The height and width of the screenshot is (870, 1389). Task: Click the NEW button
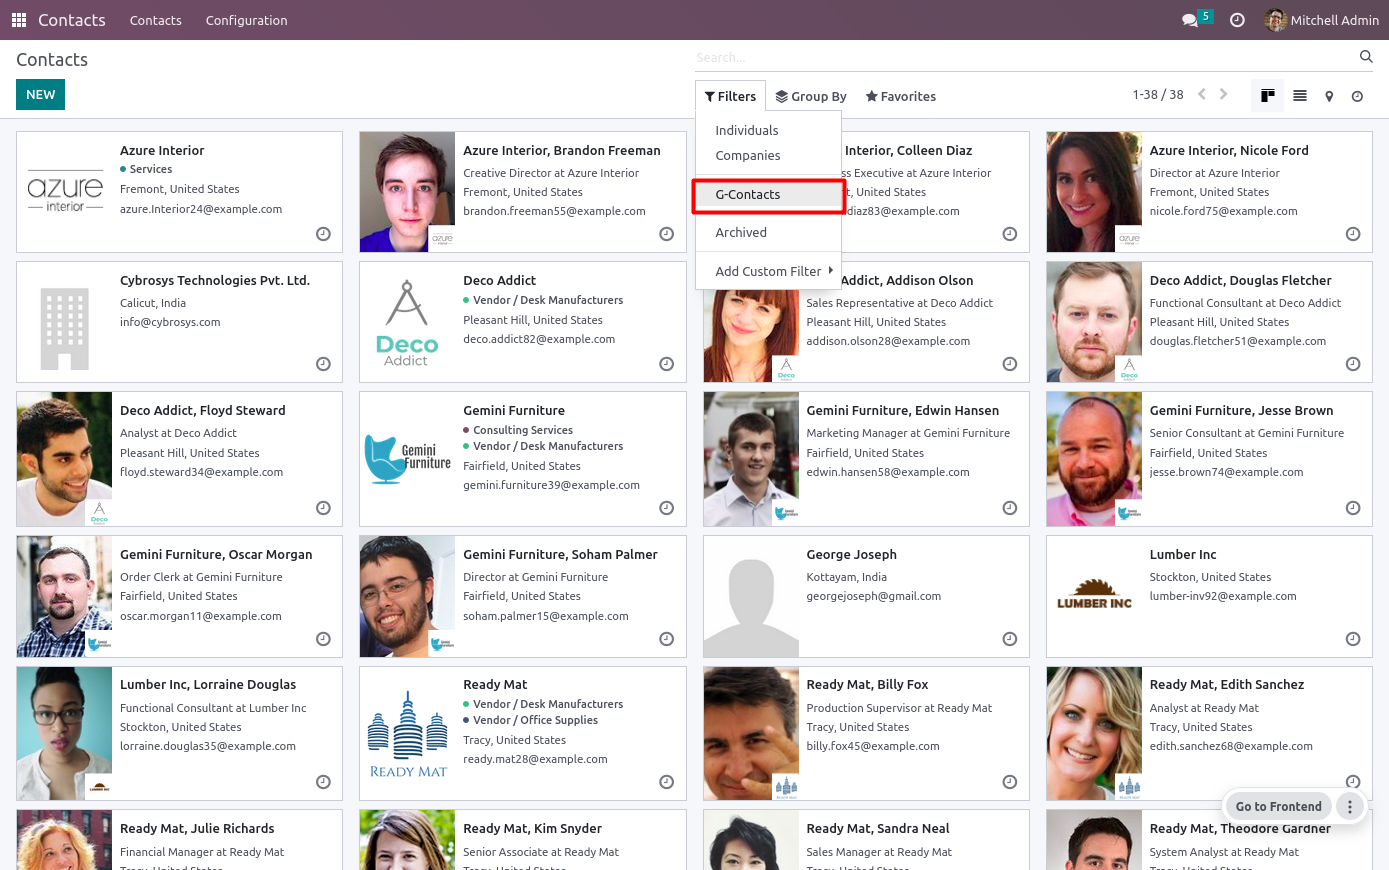pos(41,95)
